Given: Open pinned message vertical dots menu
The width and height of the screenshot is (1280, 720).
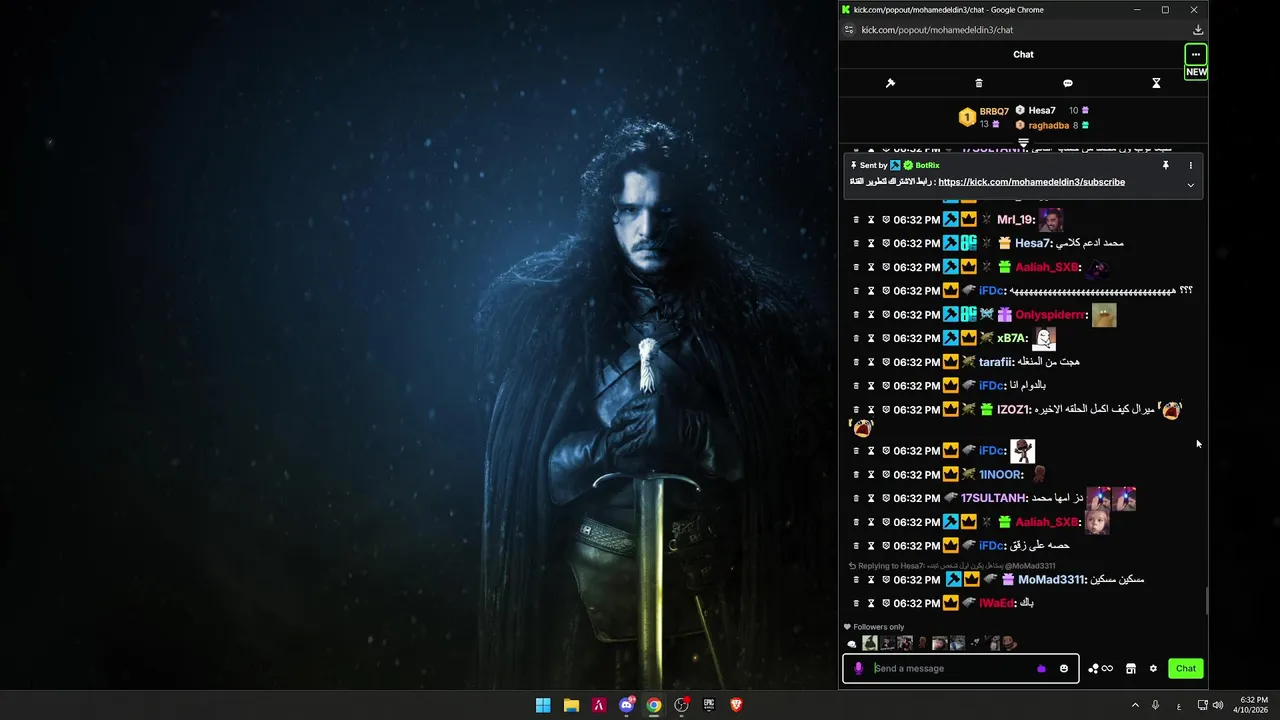Looking at the screenshot, I should pyautogui.click(x=1190, y=165).
